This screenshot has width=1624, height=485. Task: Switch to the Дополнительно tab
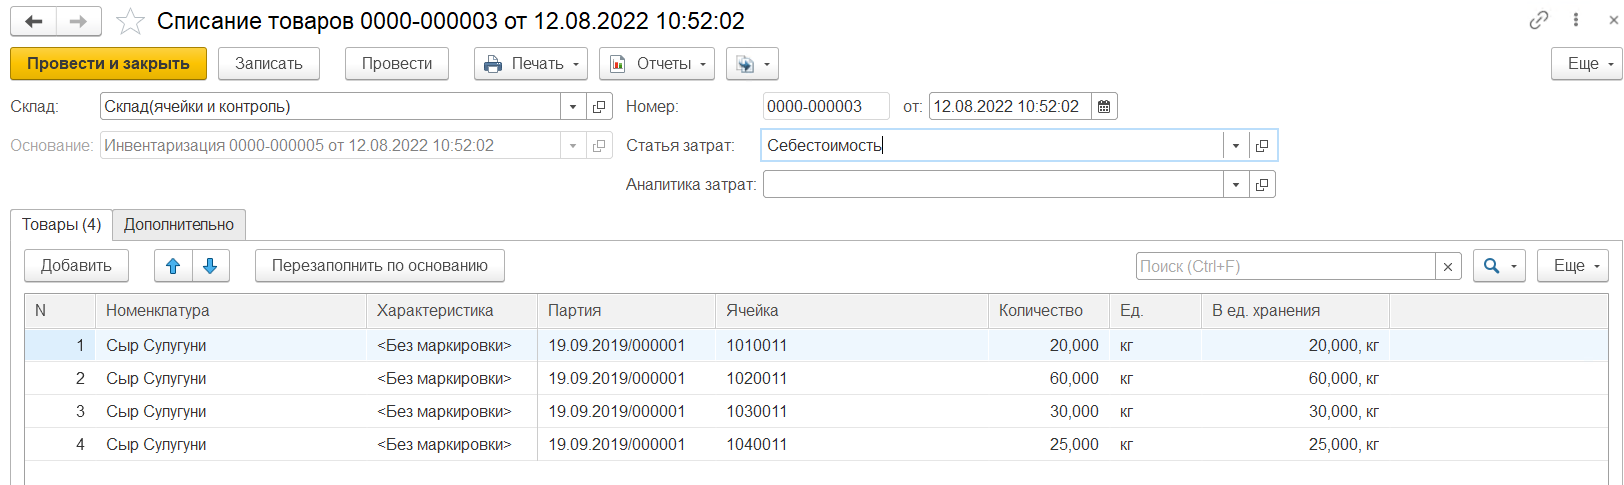pyautogui.click(x=178, y=225)
